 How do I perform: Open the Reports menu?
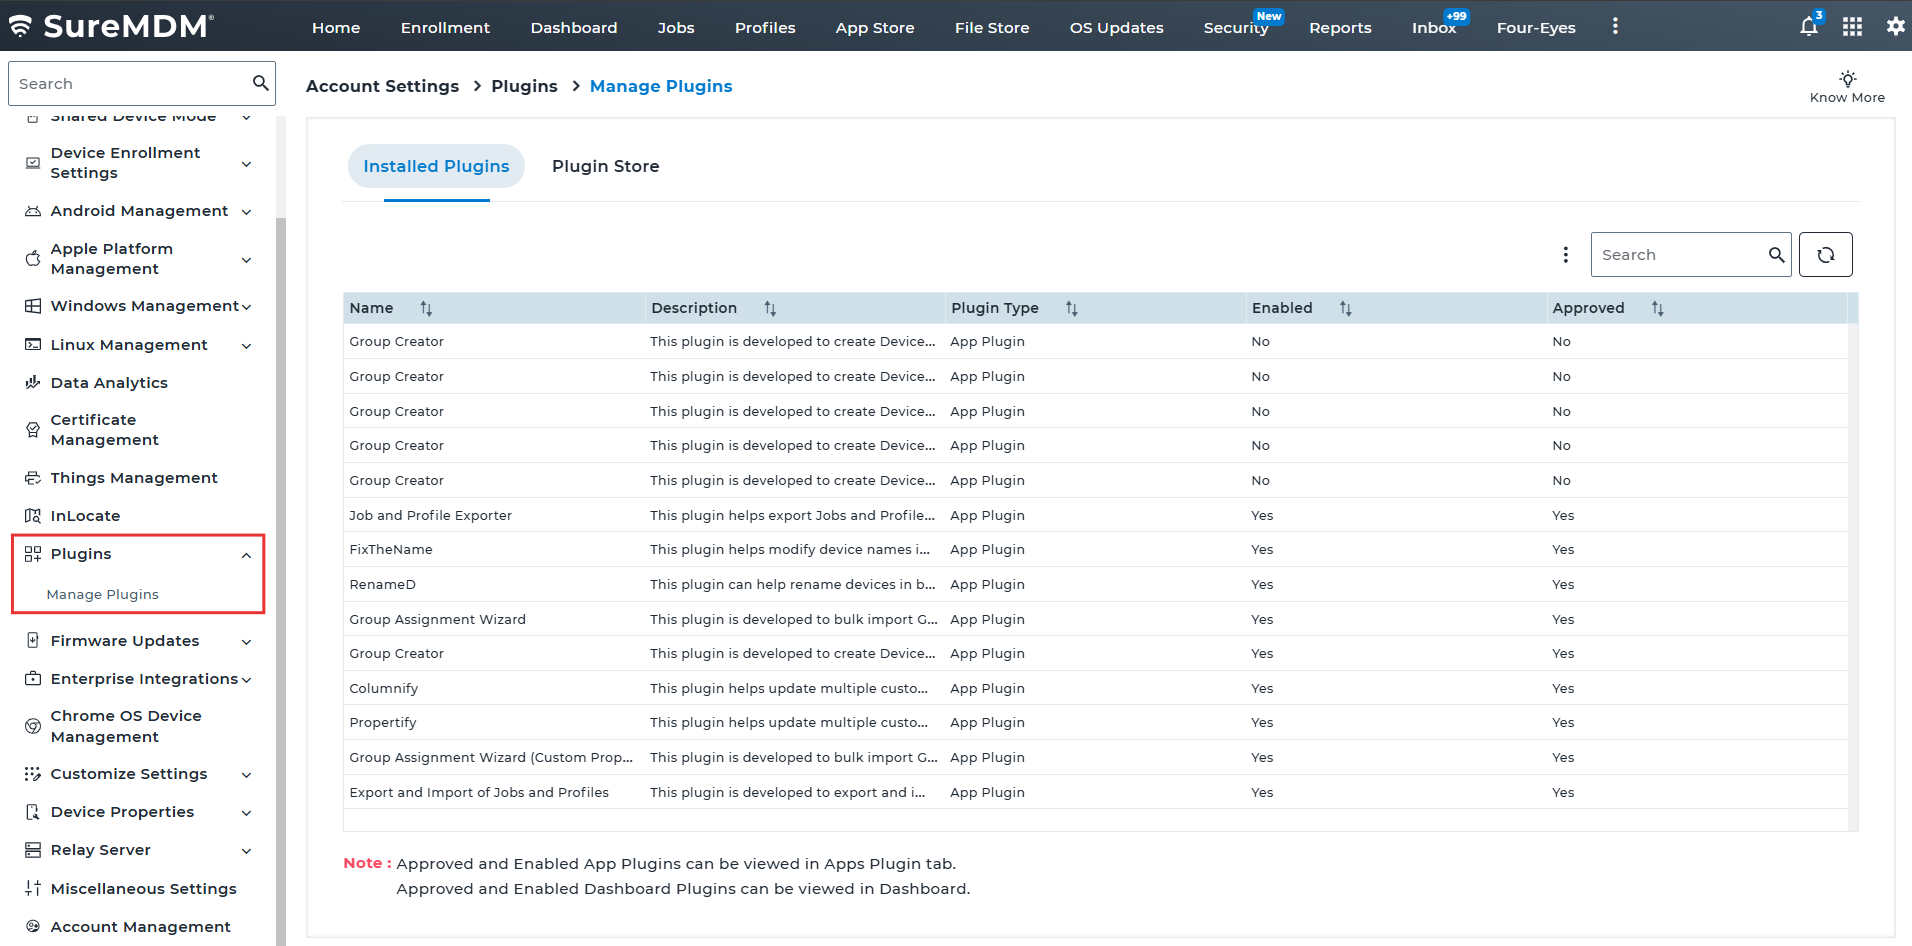1340,28
